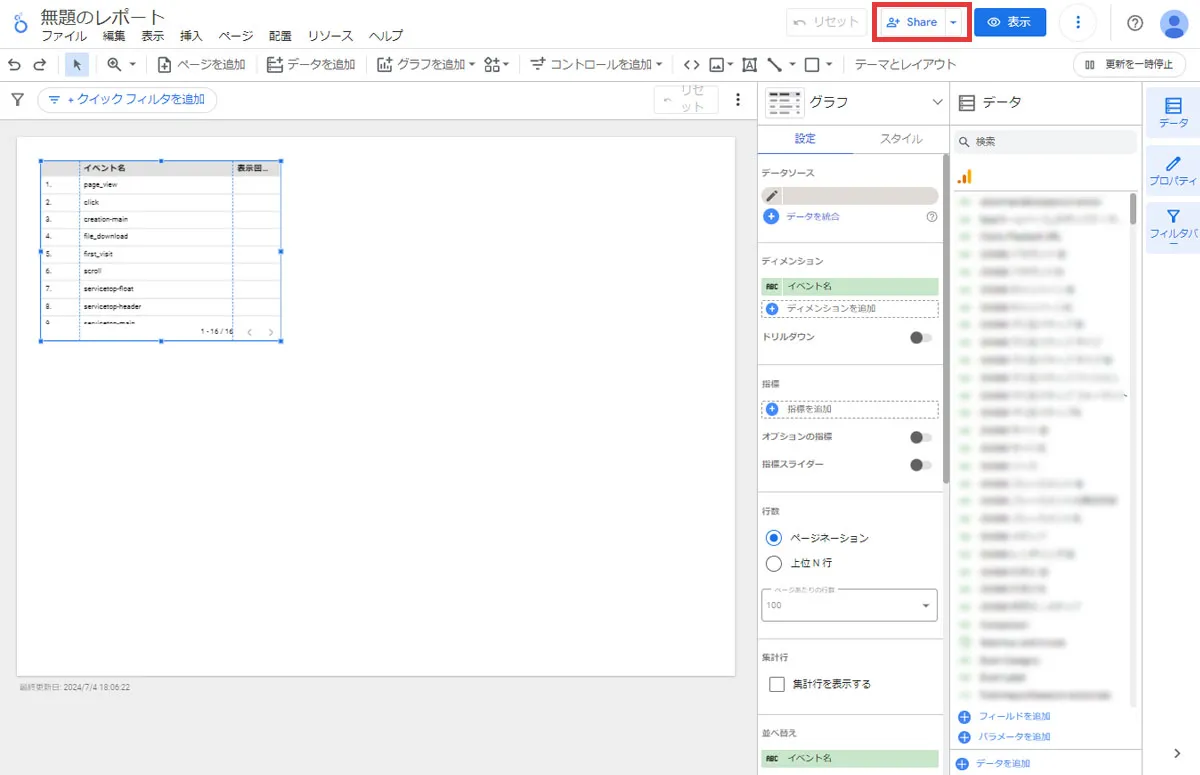Click the undo arrow icon
The width and height of the screenshot is (1200, 775).
(14, 64)
